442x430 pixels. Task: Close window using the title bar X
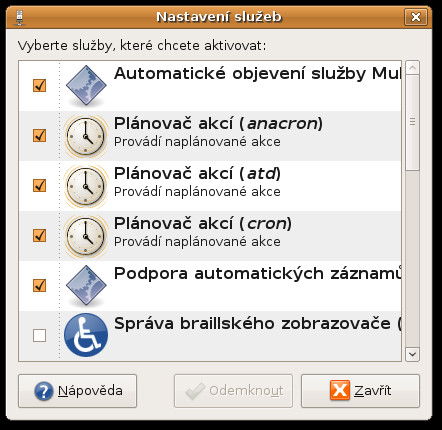click(x=416, y=17)
